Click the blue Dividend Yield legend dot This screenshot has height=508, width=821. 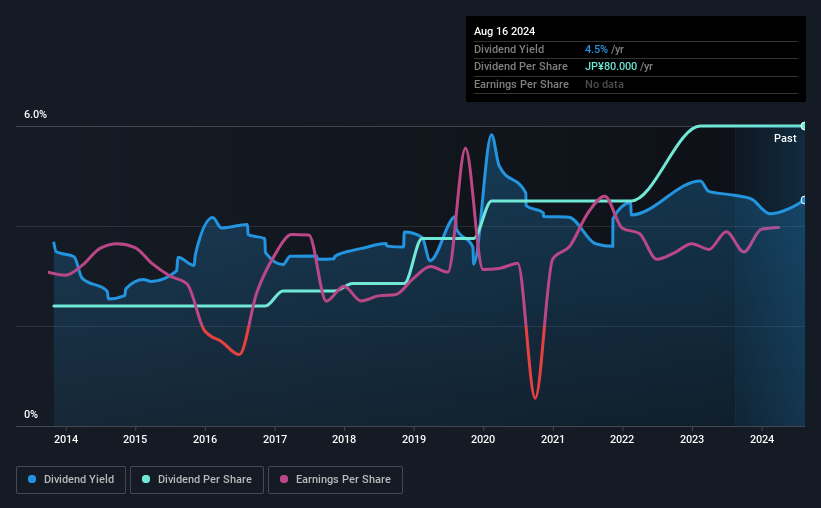point(32,479)
